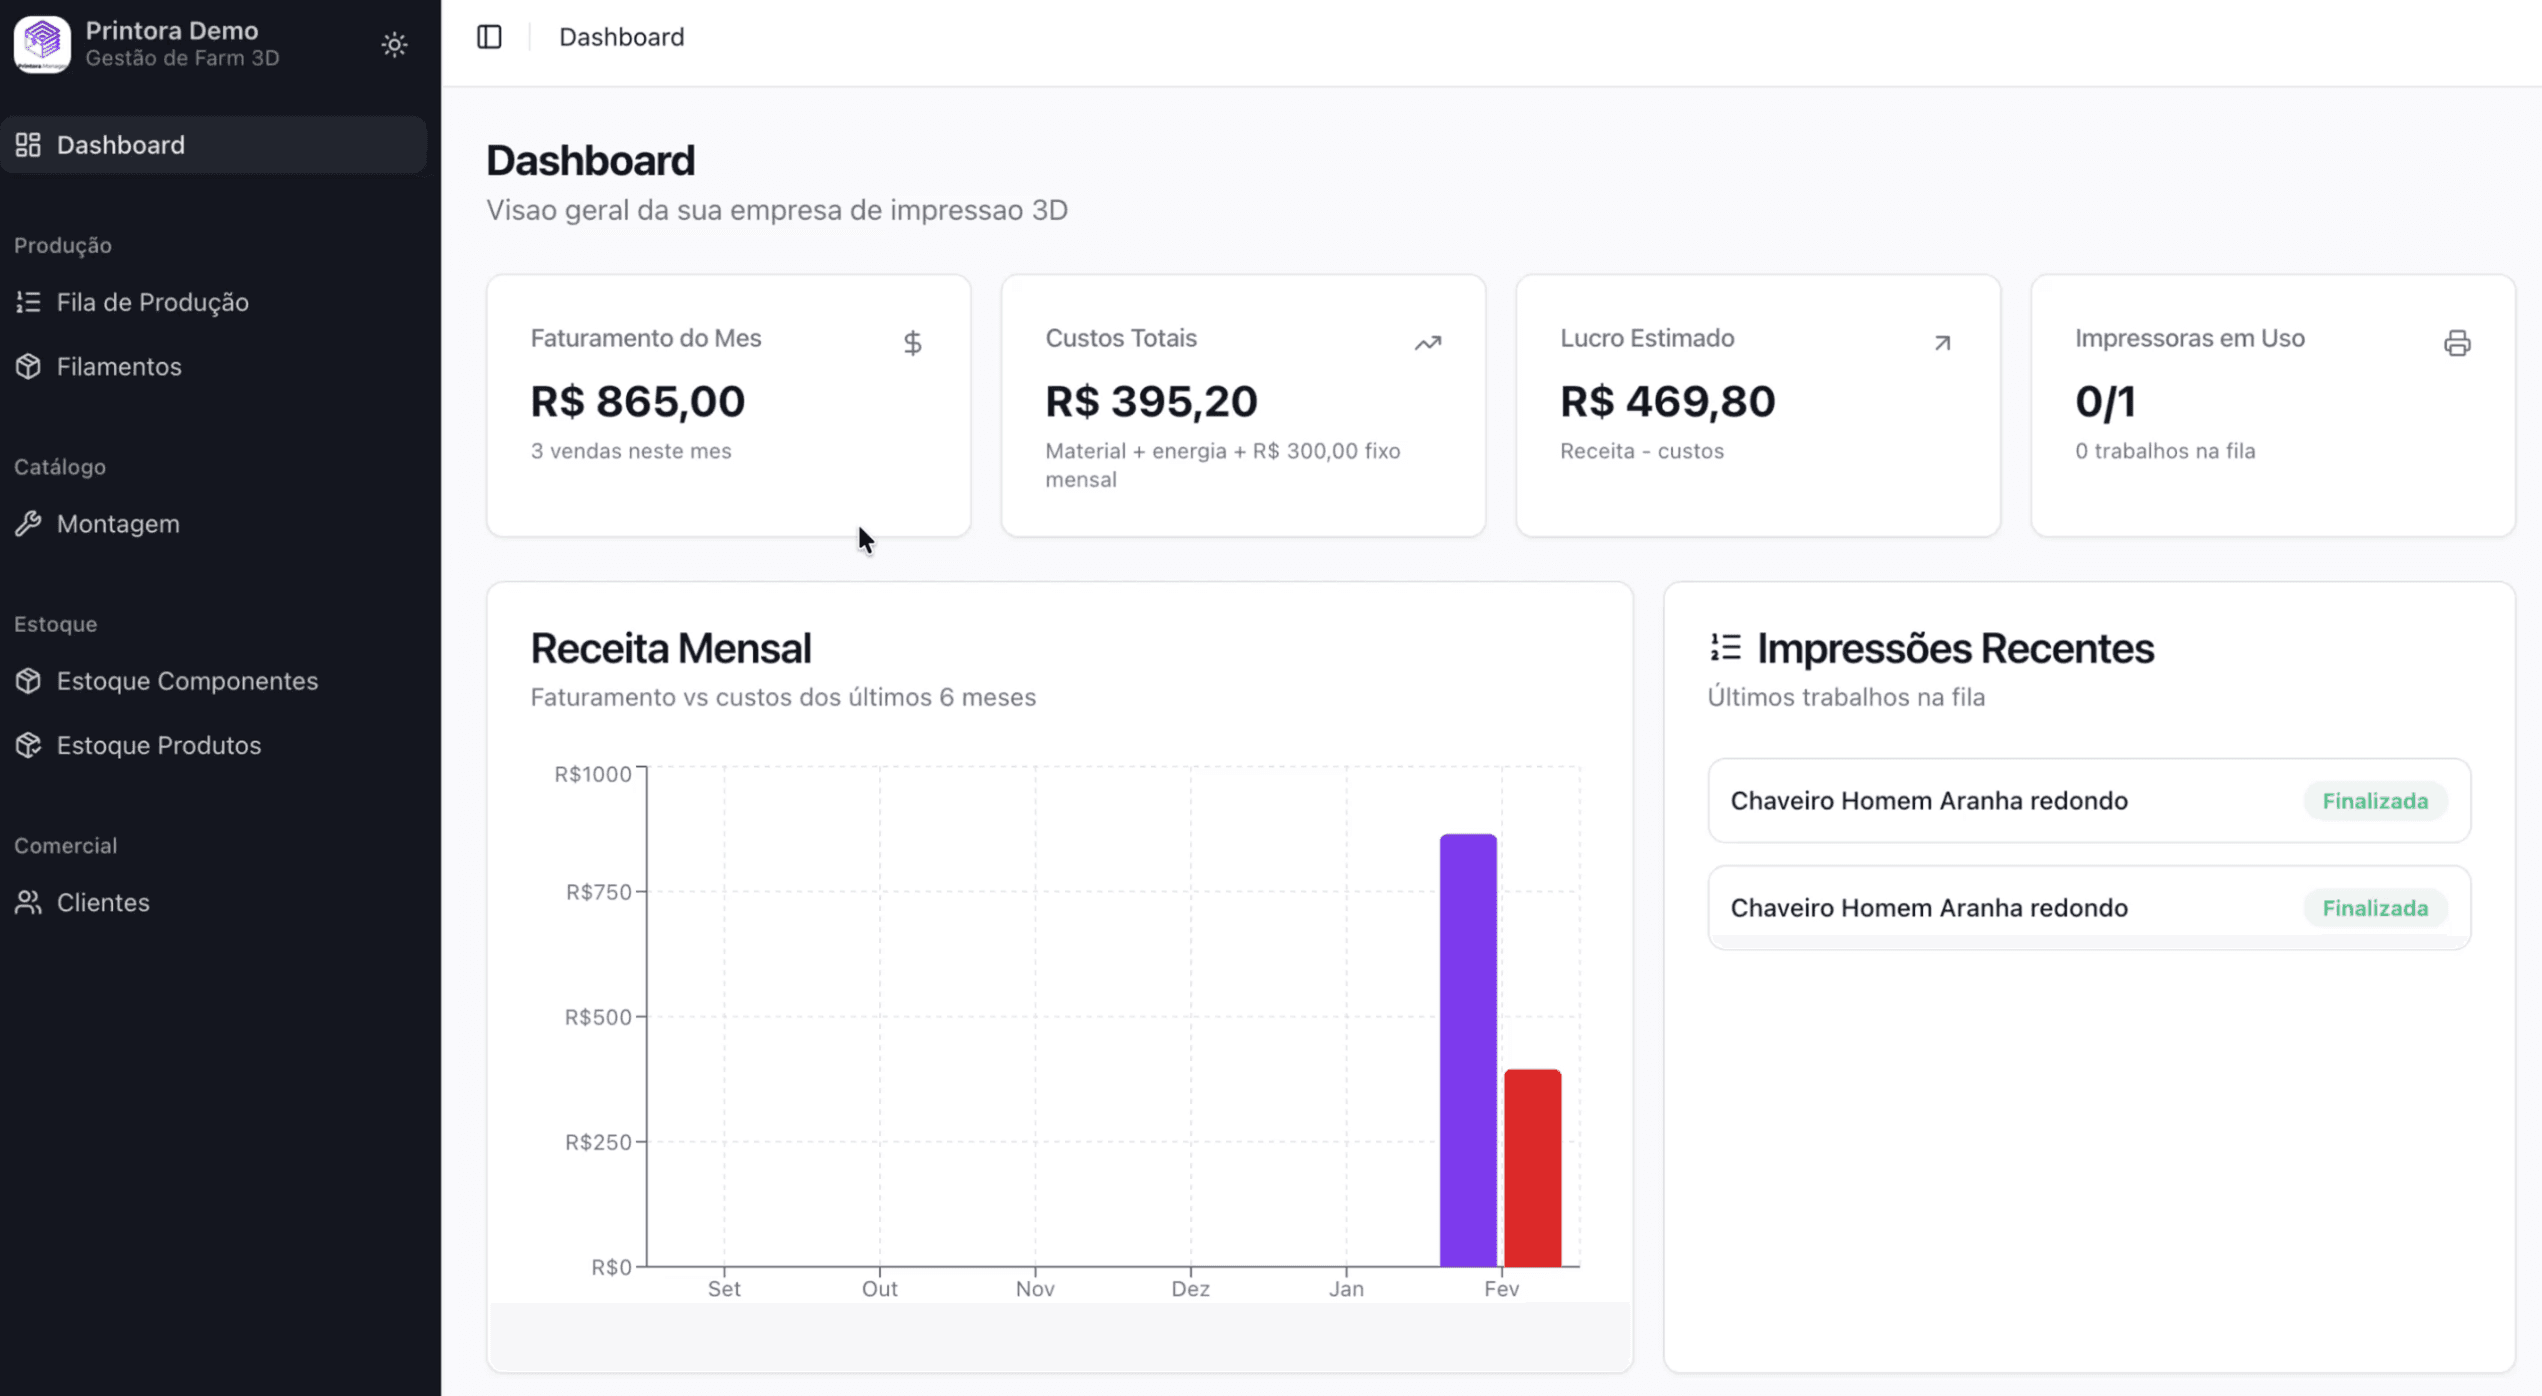Click the list icon beside Impressões Recentes

pos(1725,647)
